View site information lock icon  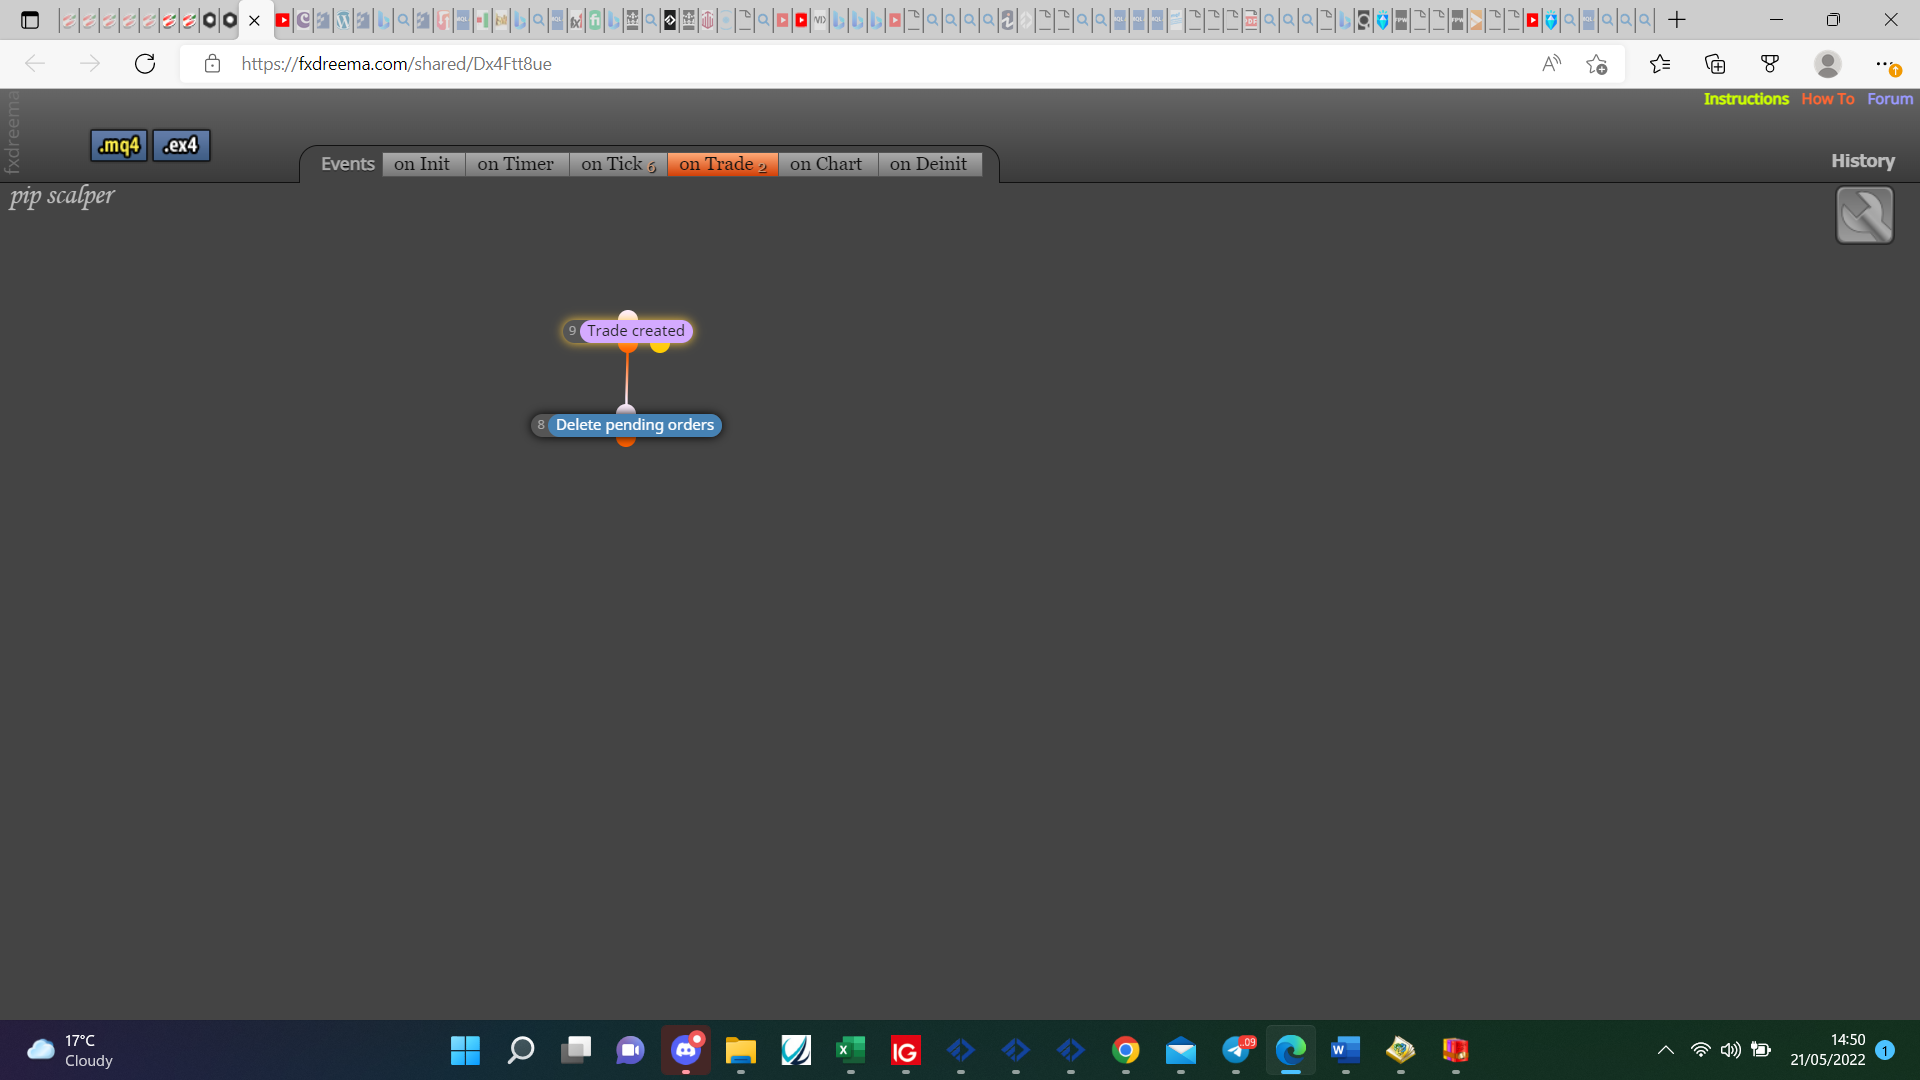(x=212, y=64)
